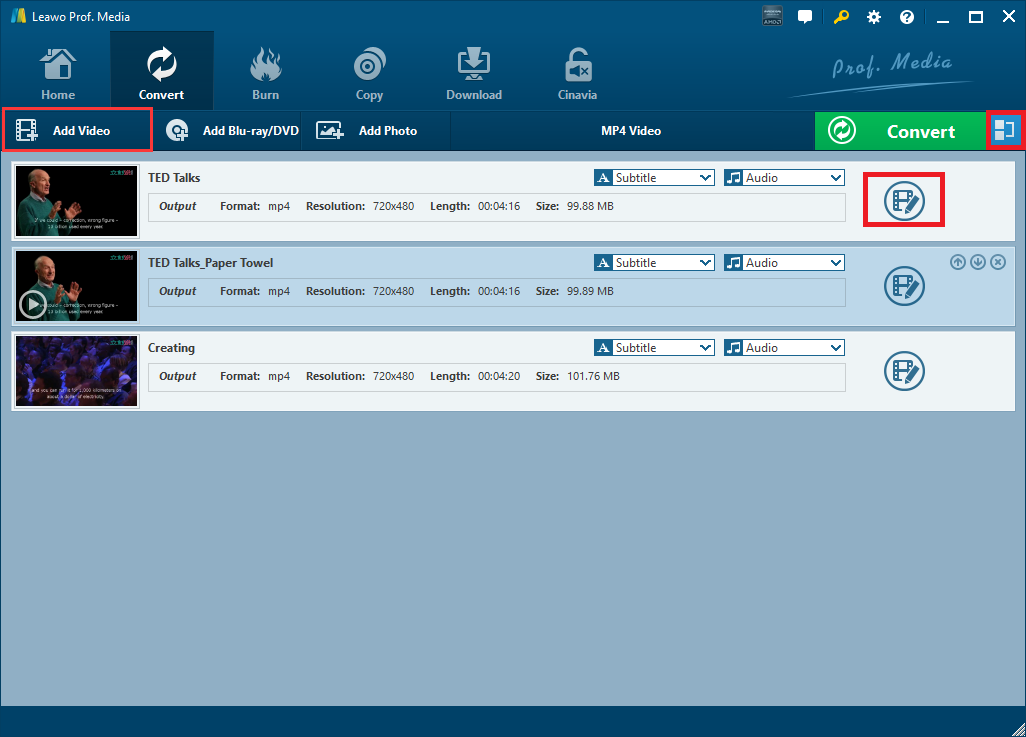The height and width of the screenshot is (737, 1026).
Task: Click the AMD GPU acceleration icon
Action: coord(772,16)
